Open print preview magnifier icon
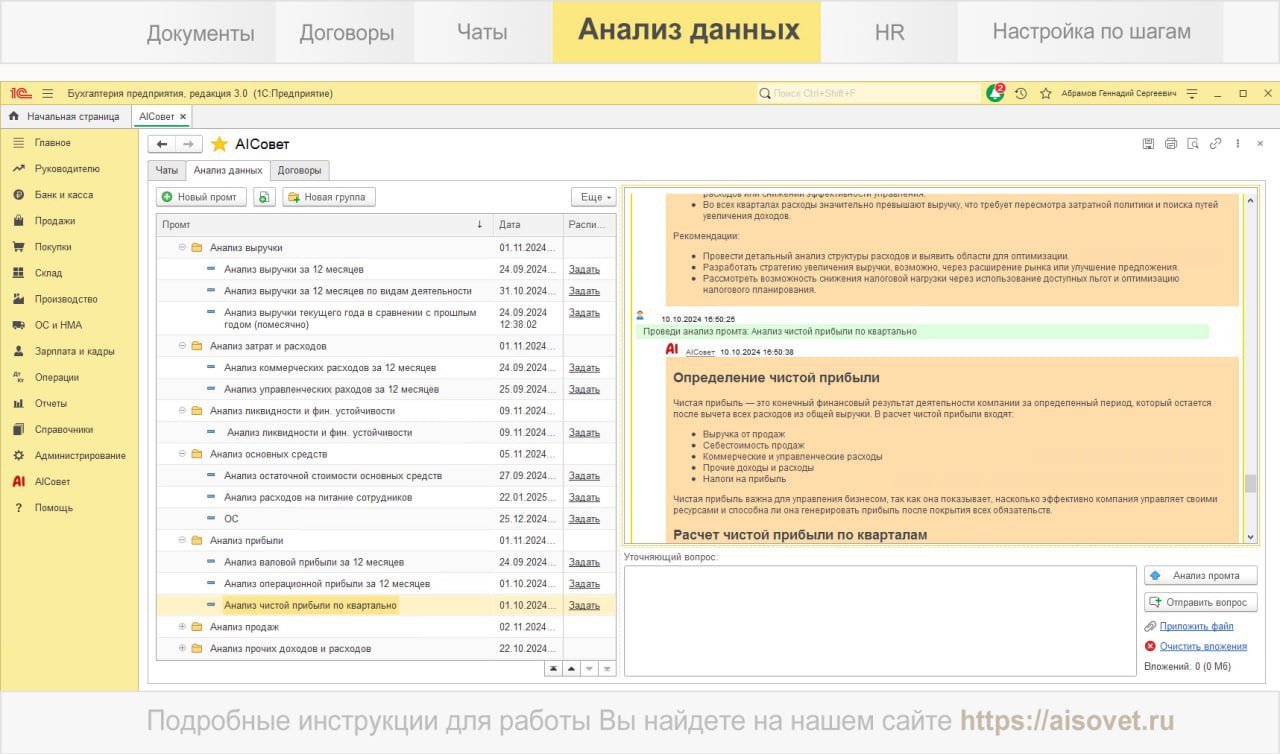1280x754 pixels. pos(1193,144)
